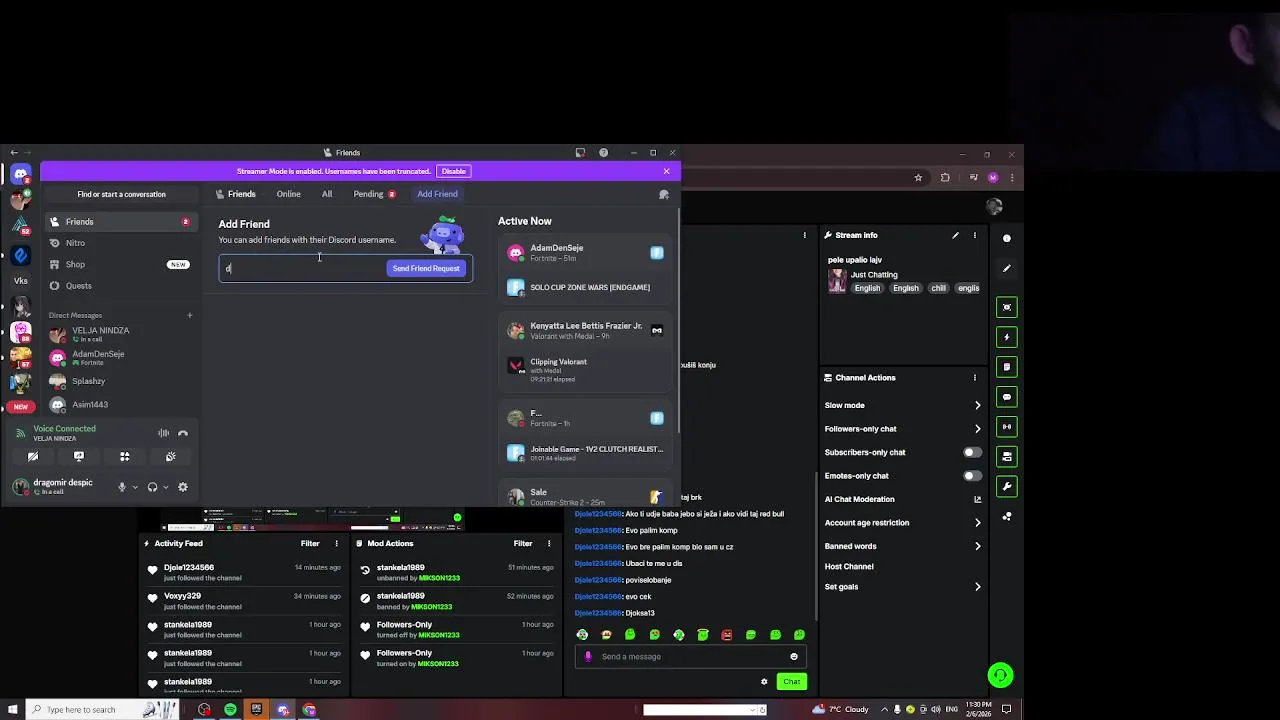Screen dimensions: 1280x720
Task: Expand Followers-only chat settings
Action: coord(902,429)
